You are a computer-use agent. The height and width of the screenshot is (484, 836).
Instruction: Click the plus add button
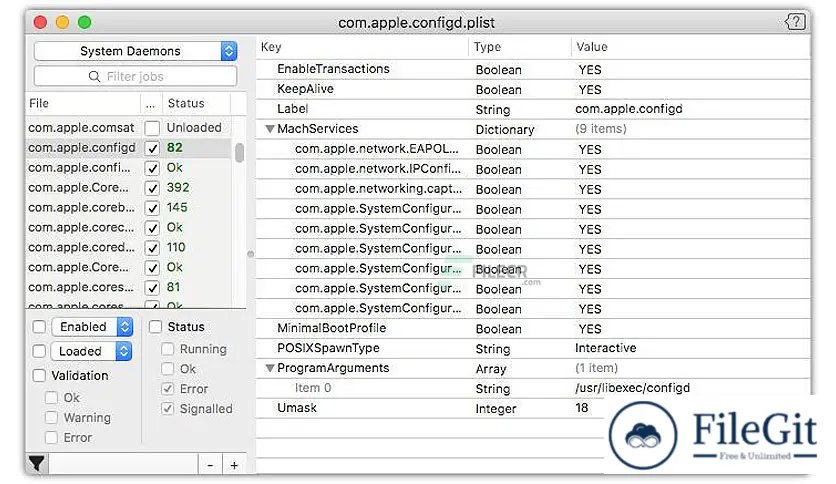tap(234, 465)
